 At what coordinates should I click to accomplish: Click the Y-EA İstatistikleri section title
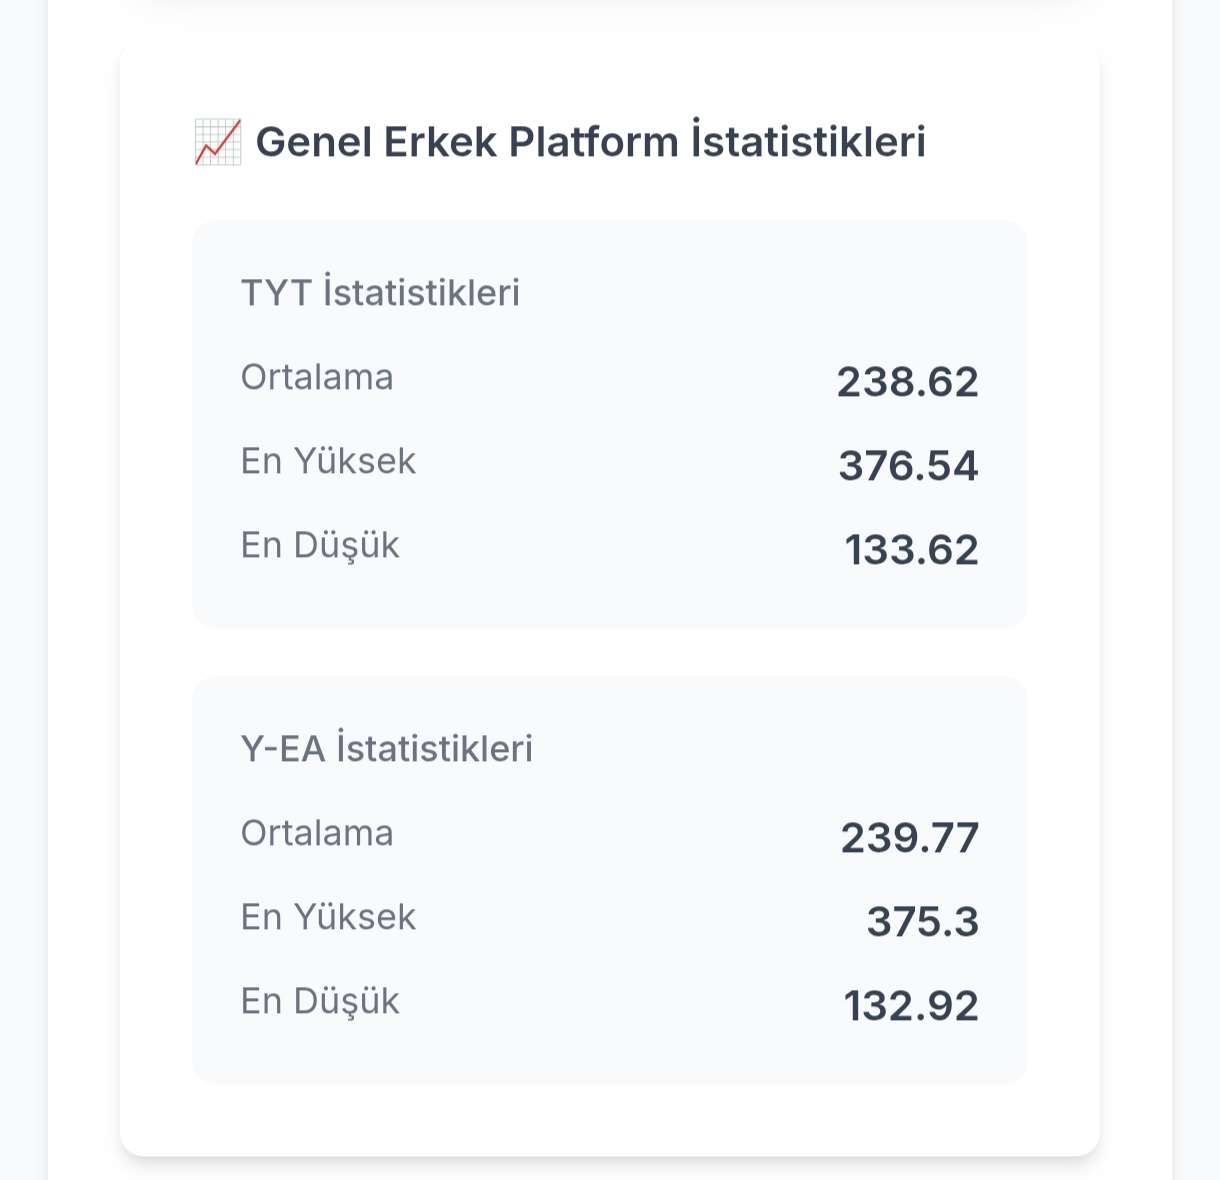(x=387, y=749)
